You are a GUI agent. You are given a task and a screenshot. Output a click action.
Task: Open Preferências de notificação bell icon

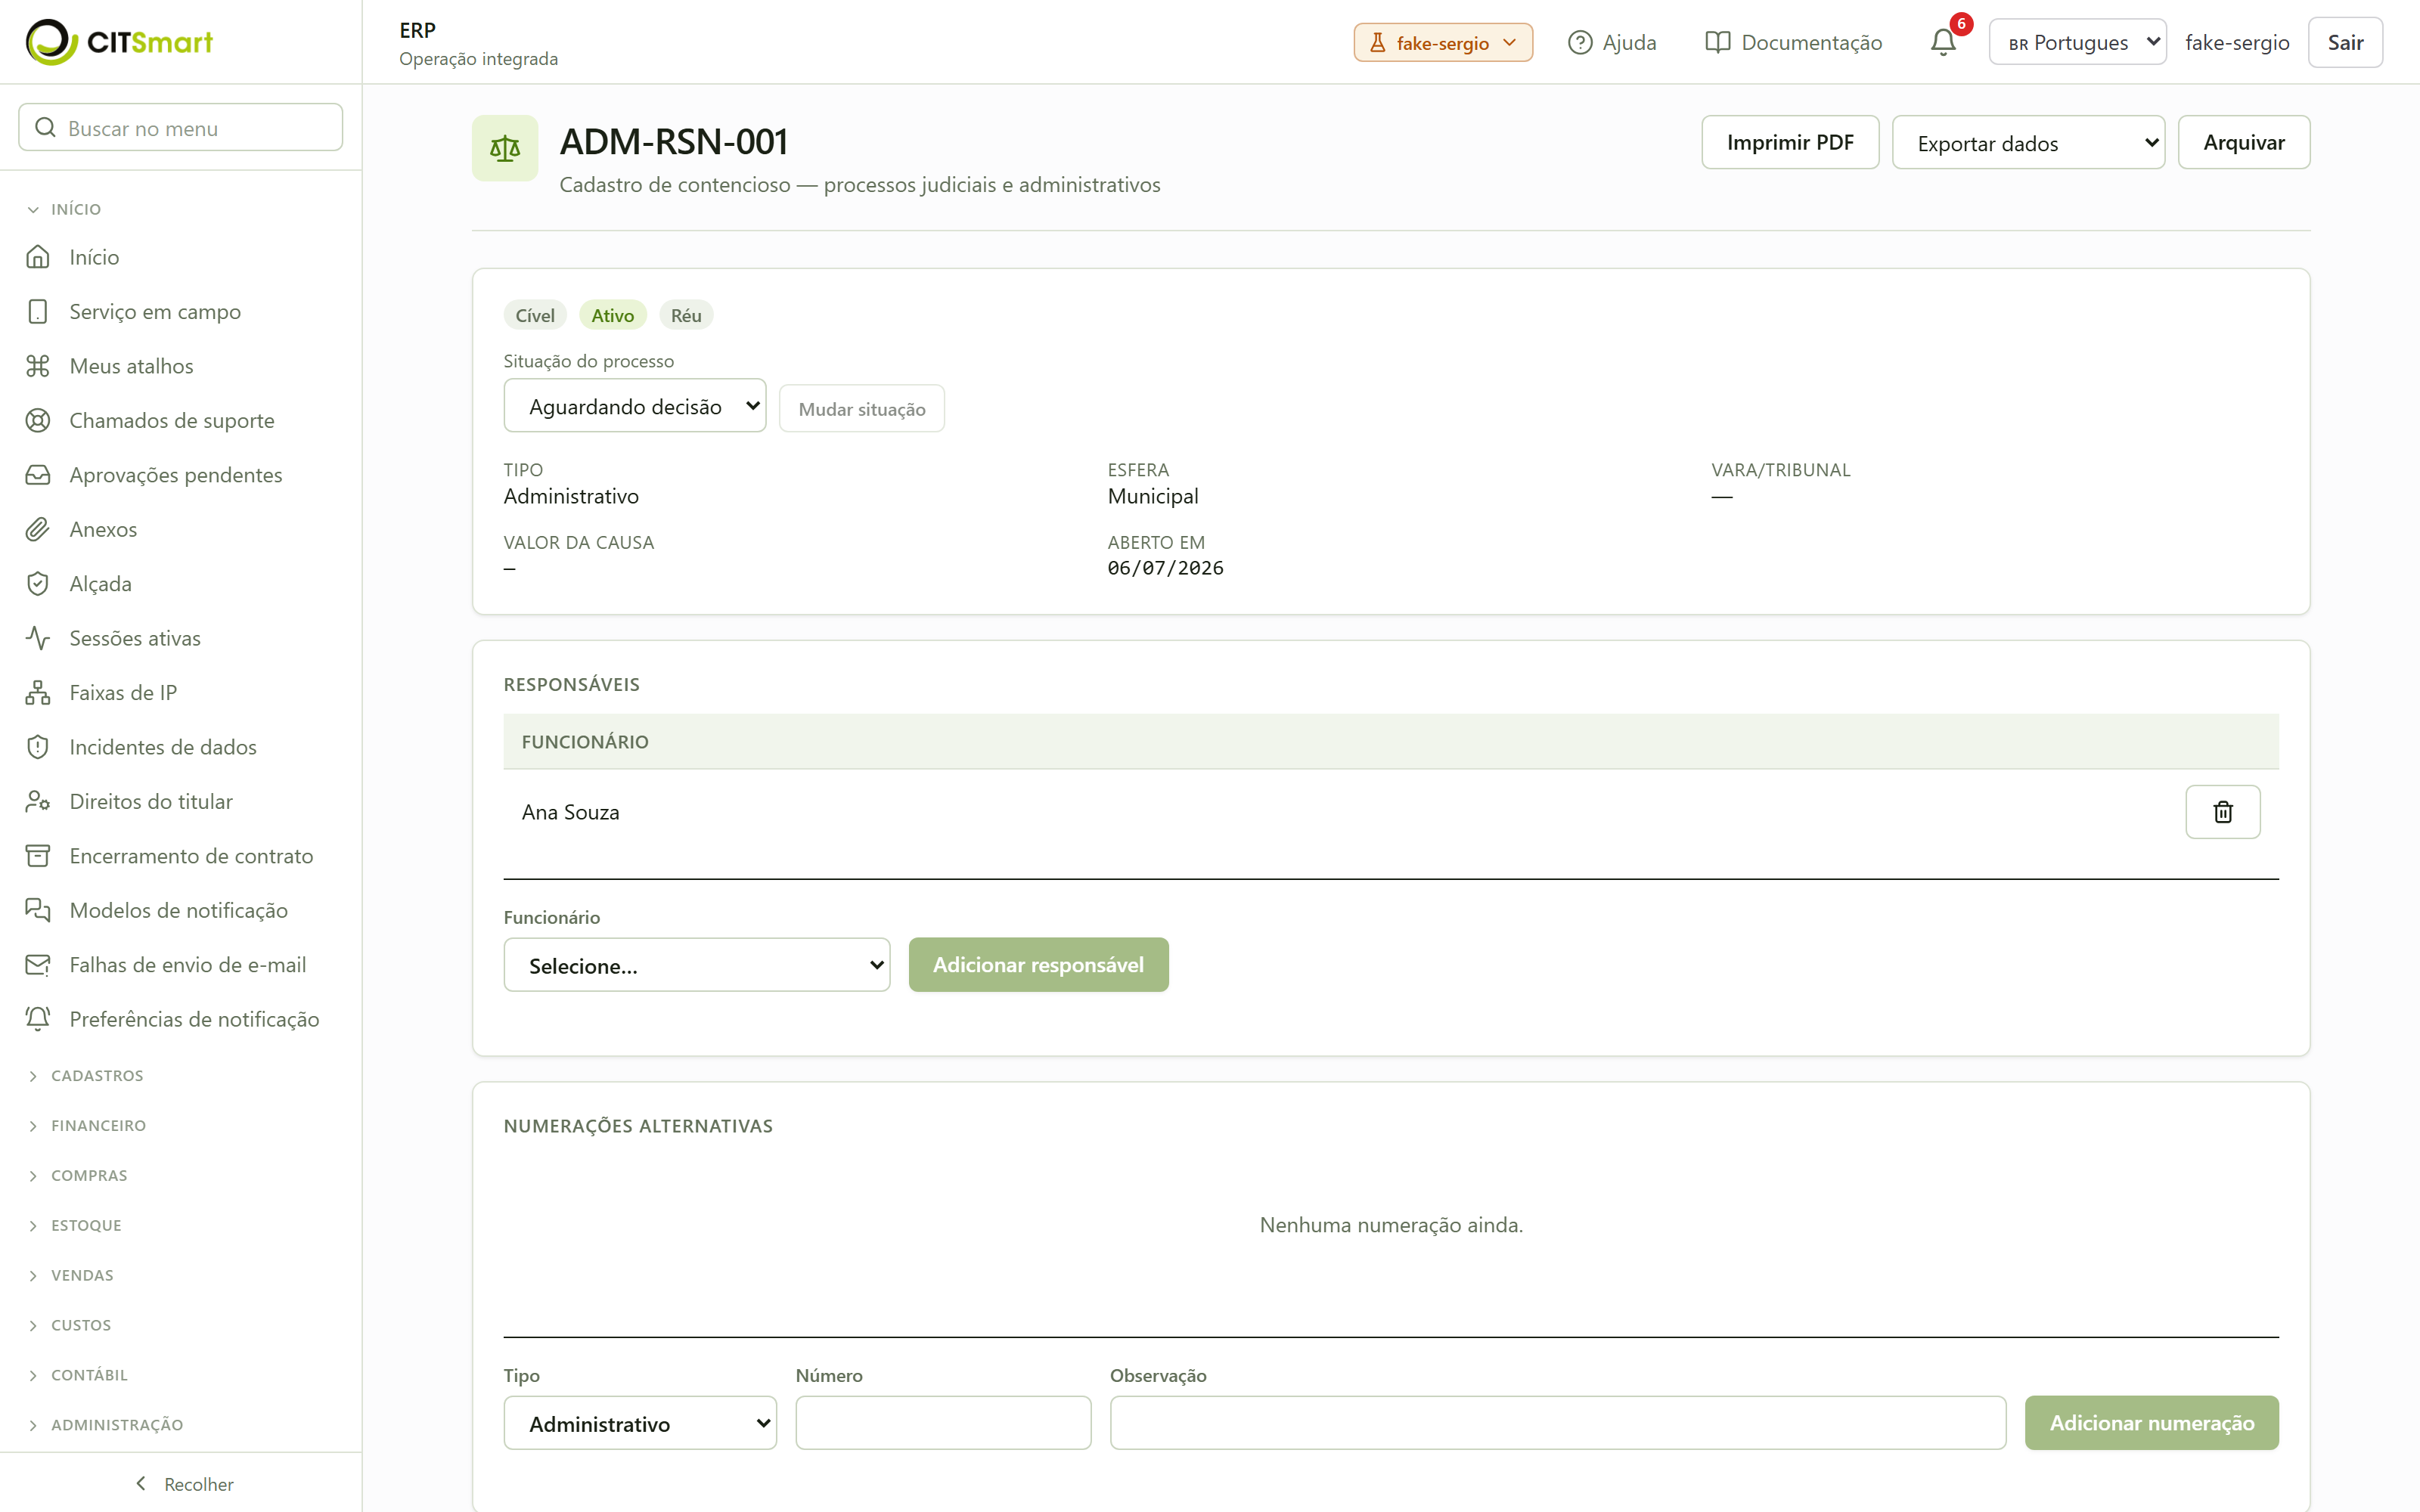[x=38, y=1019]
